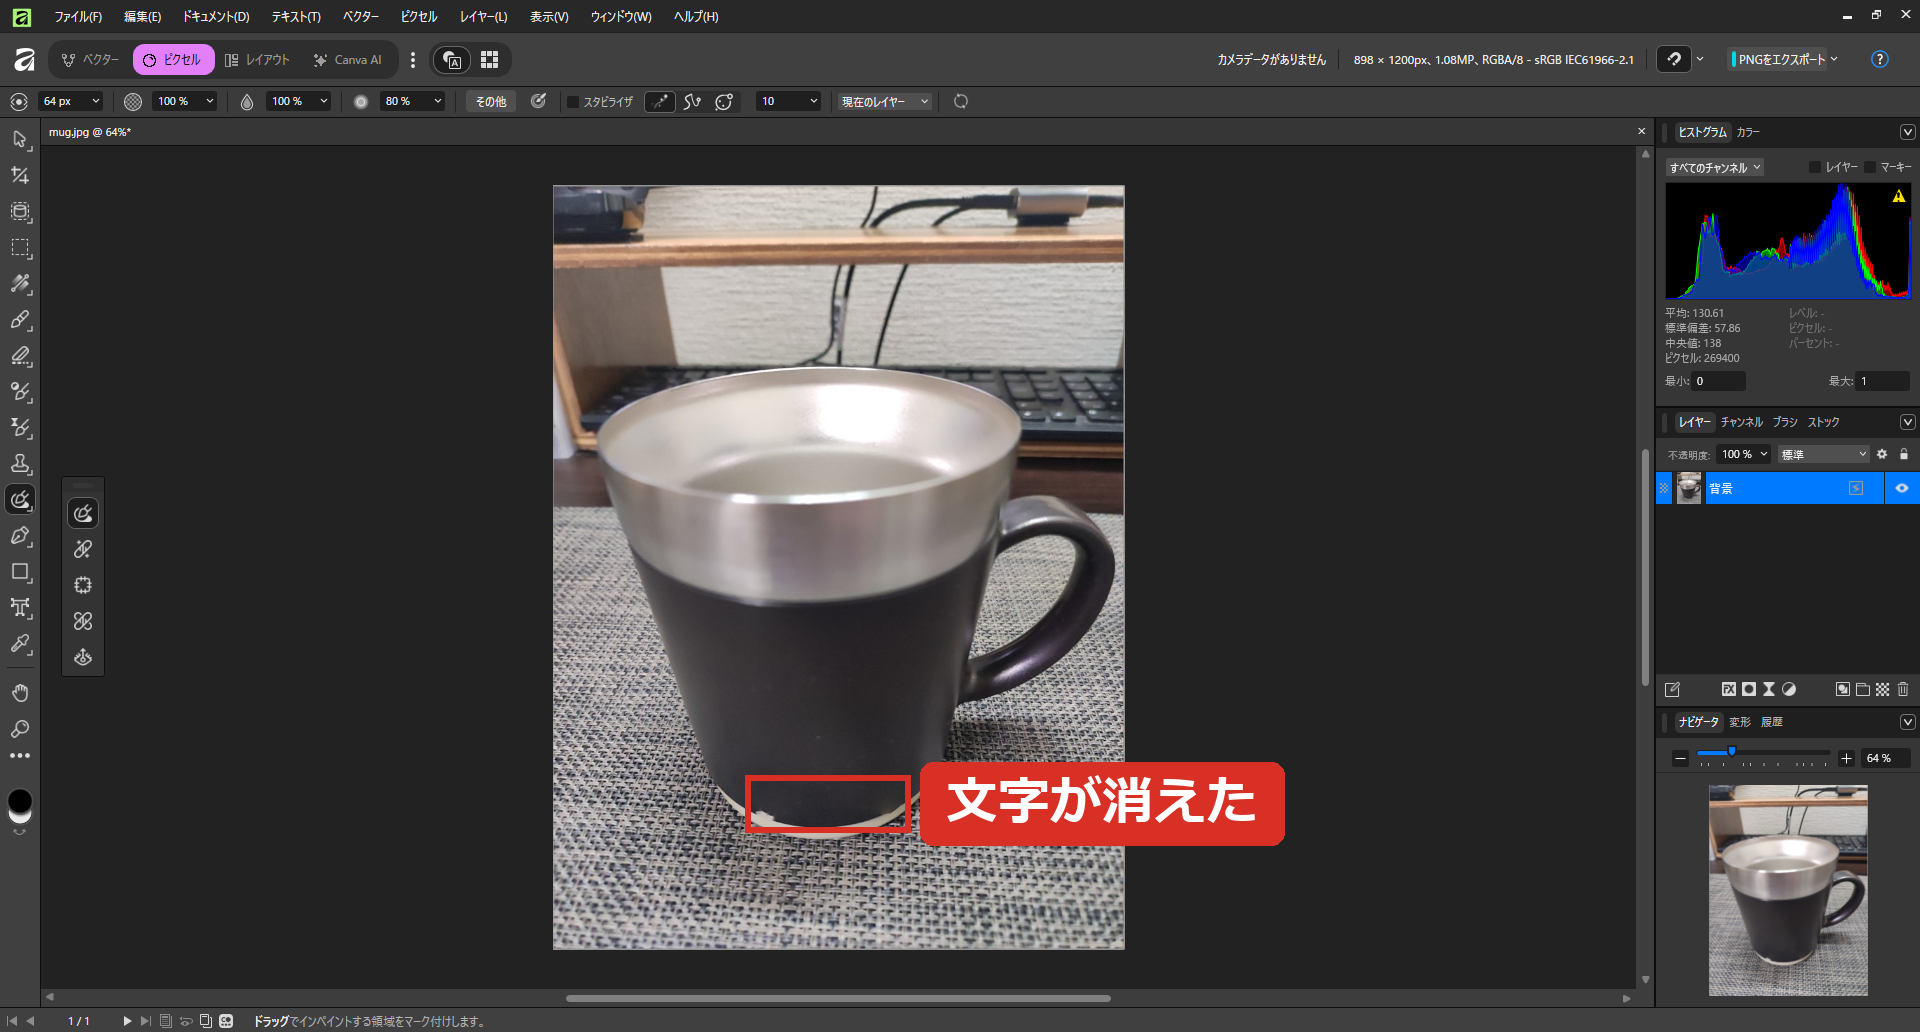Open the すべてのチャンネル dropdown
Screen dimensions: 1920x1032
1715,168
